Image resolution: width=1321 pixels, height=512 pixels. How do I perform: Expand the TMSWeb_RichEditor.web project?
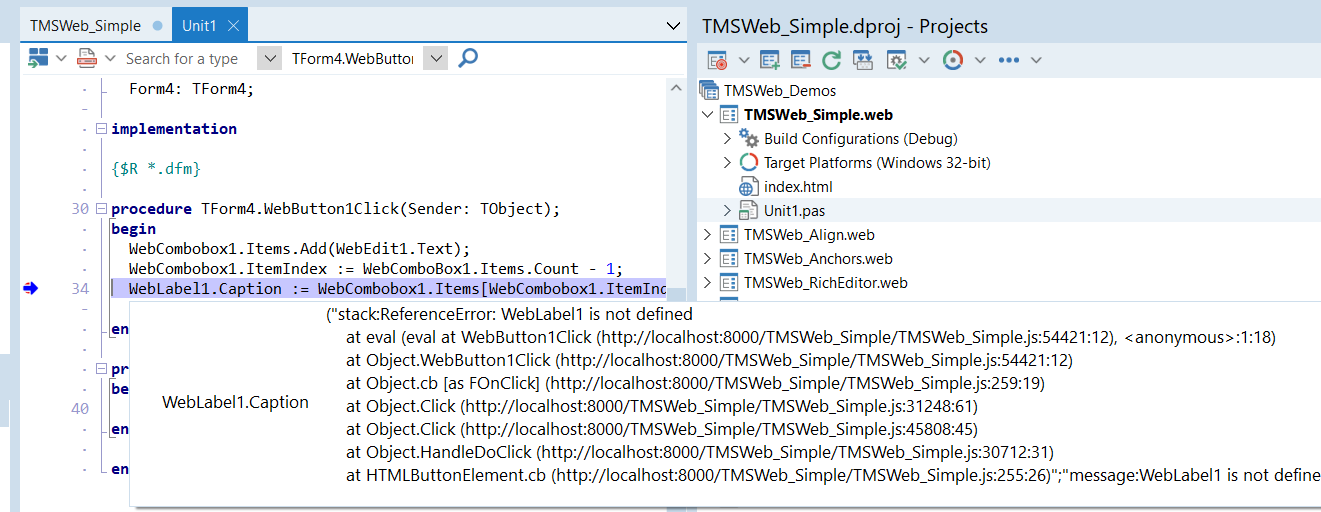pos(708,282)
